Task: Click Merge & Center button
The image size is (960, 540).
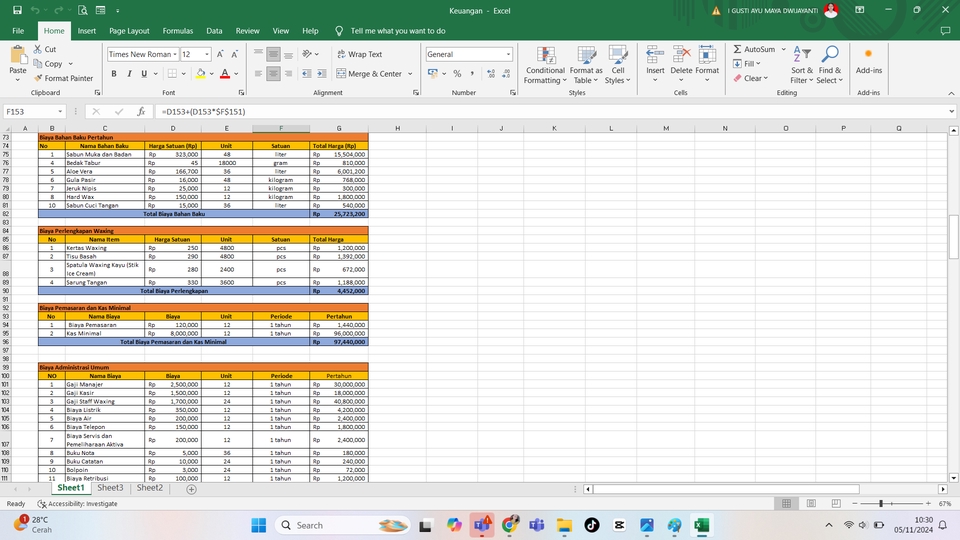Action: (x=369, y=73)
